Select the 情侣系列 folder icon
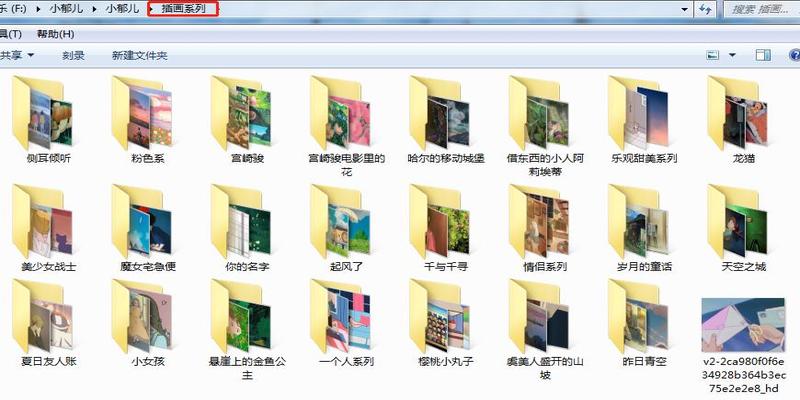Viewport: 800px width, 400px height. tap(539, 221)
